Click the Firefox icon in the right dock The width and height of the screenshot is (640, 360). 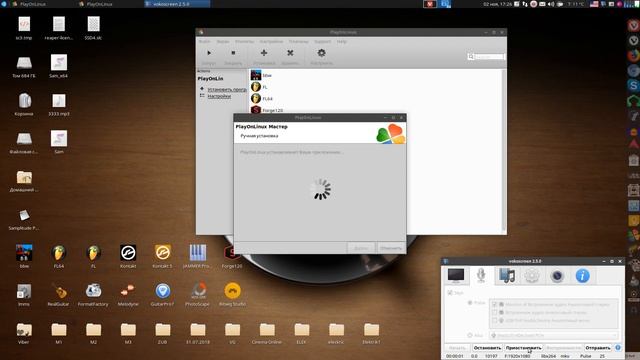(x=633, y=55)
